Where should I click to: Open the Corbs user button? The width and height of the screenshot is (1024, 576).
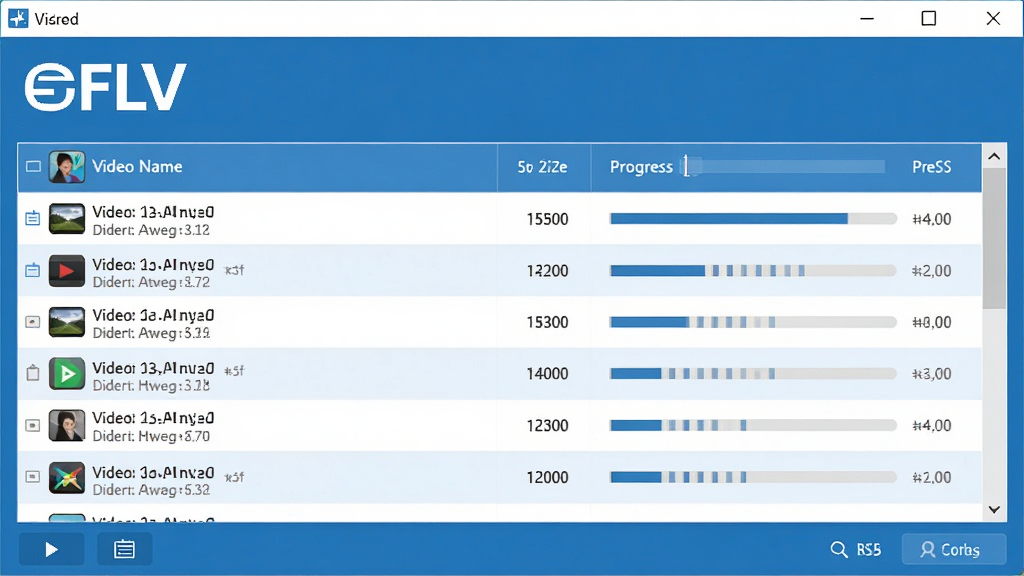point(953,549)
